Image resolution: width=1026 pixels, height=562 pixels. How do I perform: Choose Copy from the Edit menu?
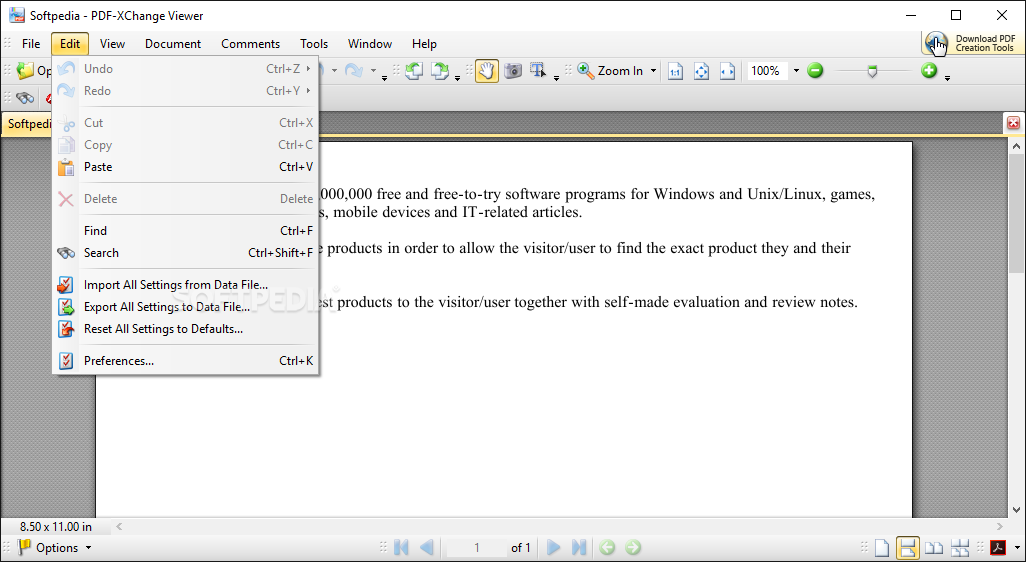pos(185,145)
